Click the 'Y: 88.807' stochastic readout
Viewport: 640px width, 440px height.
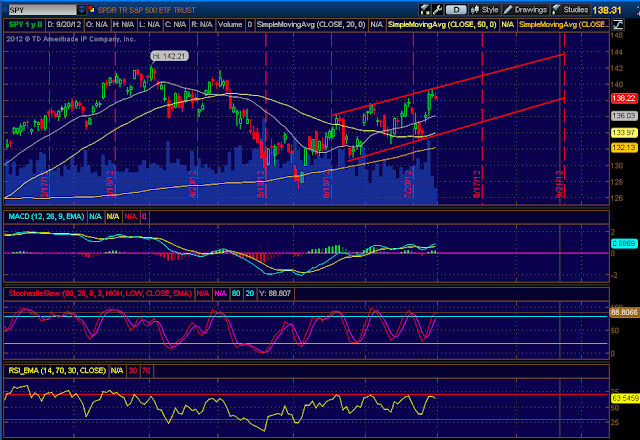coord(275,293)
